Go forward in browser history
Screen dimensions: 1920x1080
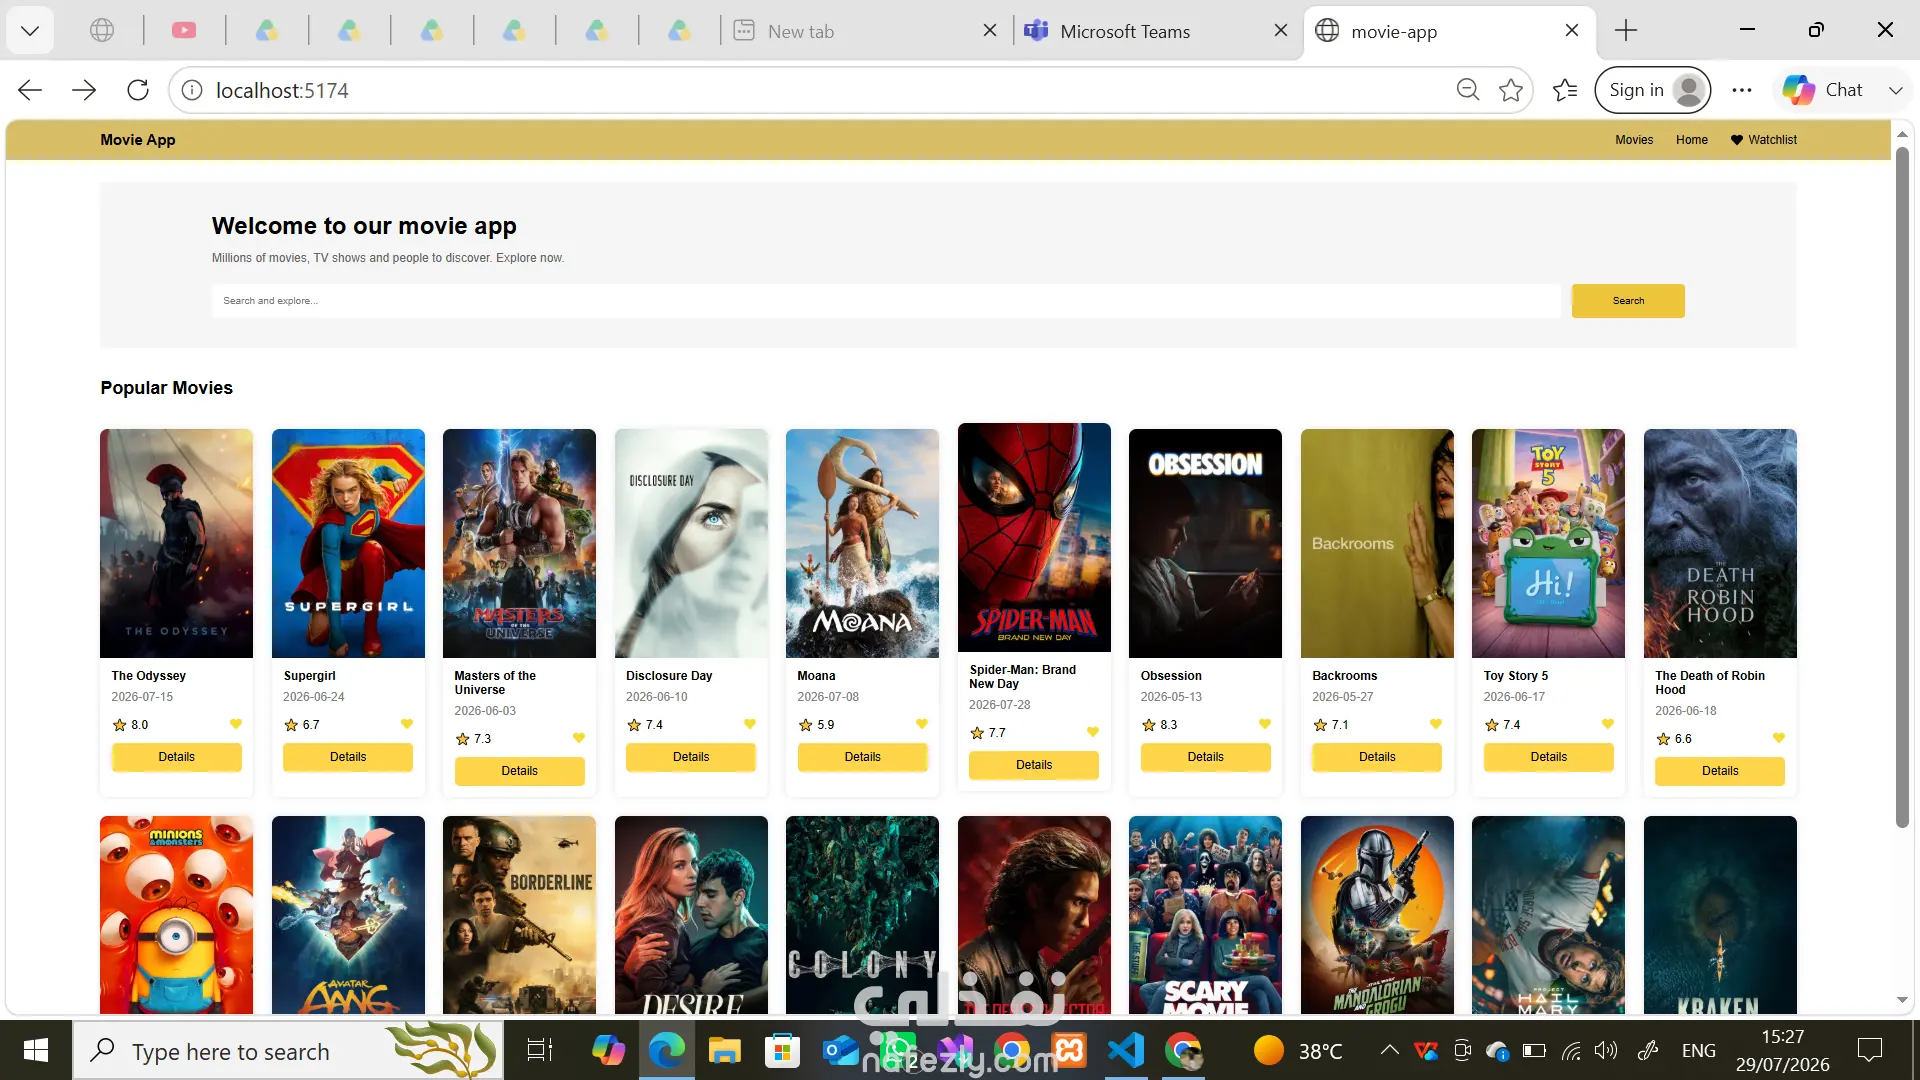pos(84,90)
